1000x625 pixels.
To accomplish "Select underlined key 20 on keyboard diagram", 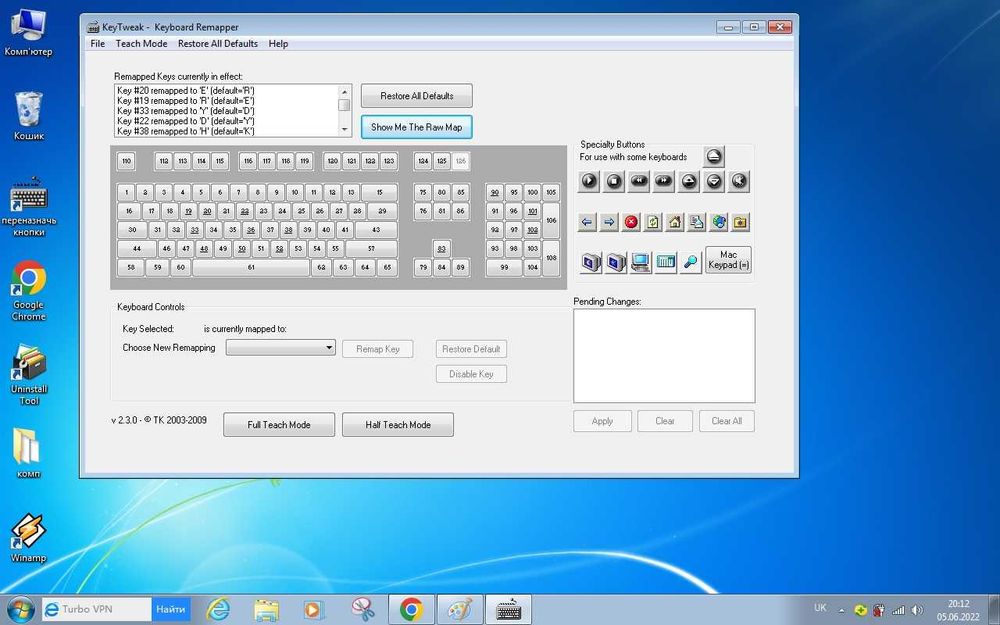I will pyautogui.click(x=207, y=211).
